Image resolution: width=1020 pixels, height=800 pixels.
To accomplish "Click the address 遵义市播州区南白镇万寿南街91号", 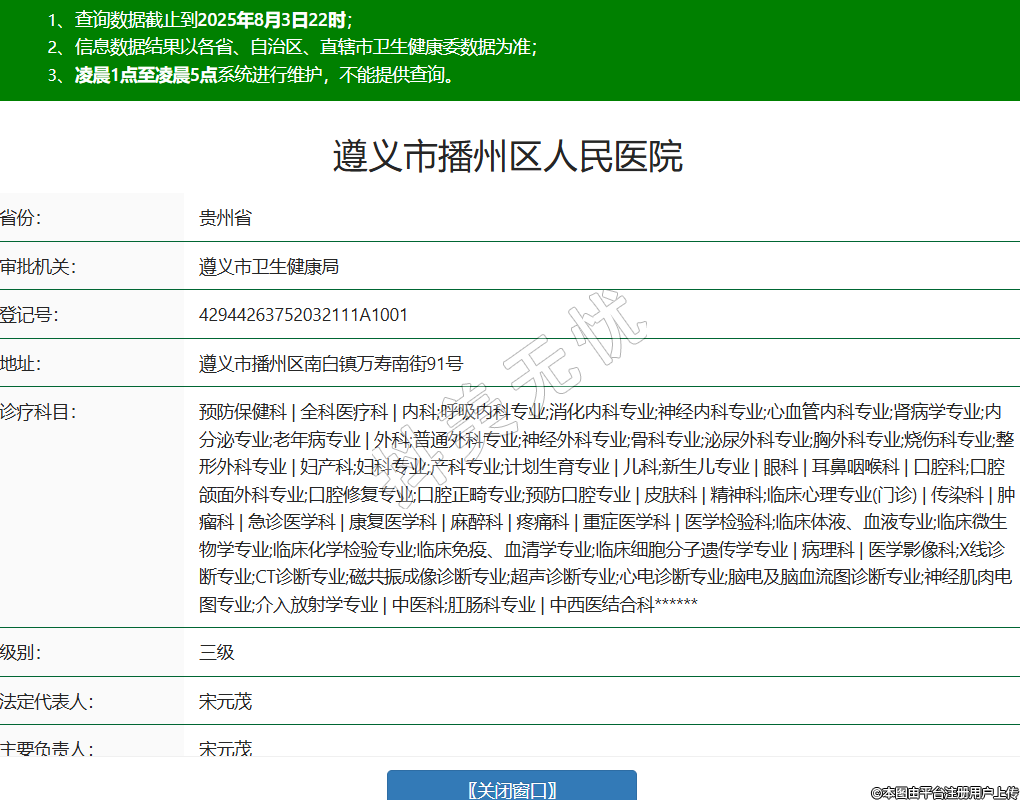I will [x=331, y=364].
